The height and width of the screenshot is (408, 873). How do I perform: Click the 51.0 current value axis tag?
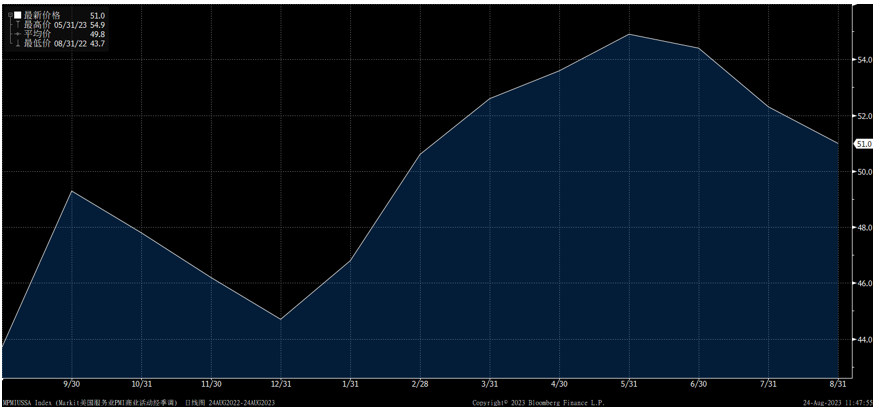(x=863, y=144)
